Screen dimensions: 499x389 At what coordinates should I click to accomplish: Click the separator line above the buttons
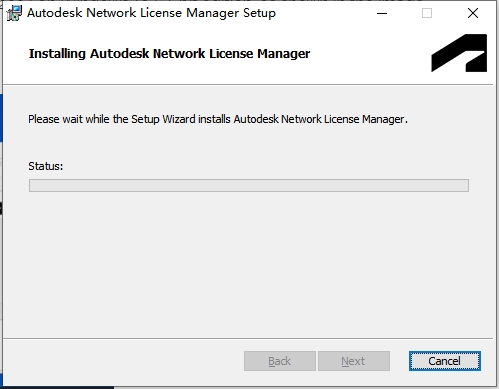pyautogui.click(x=248, y=339)
